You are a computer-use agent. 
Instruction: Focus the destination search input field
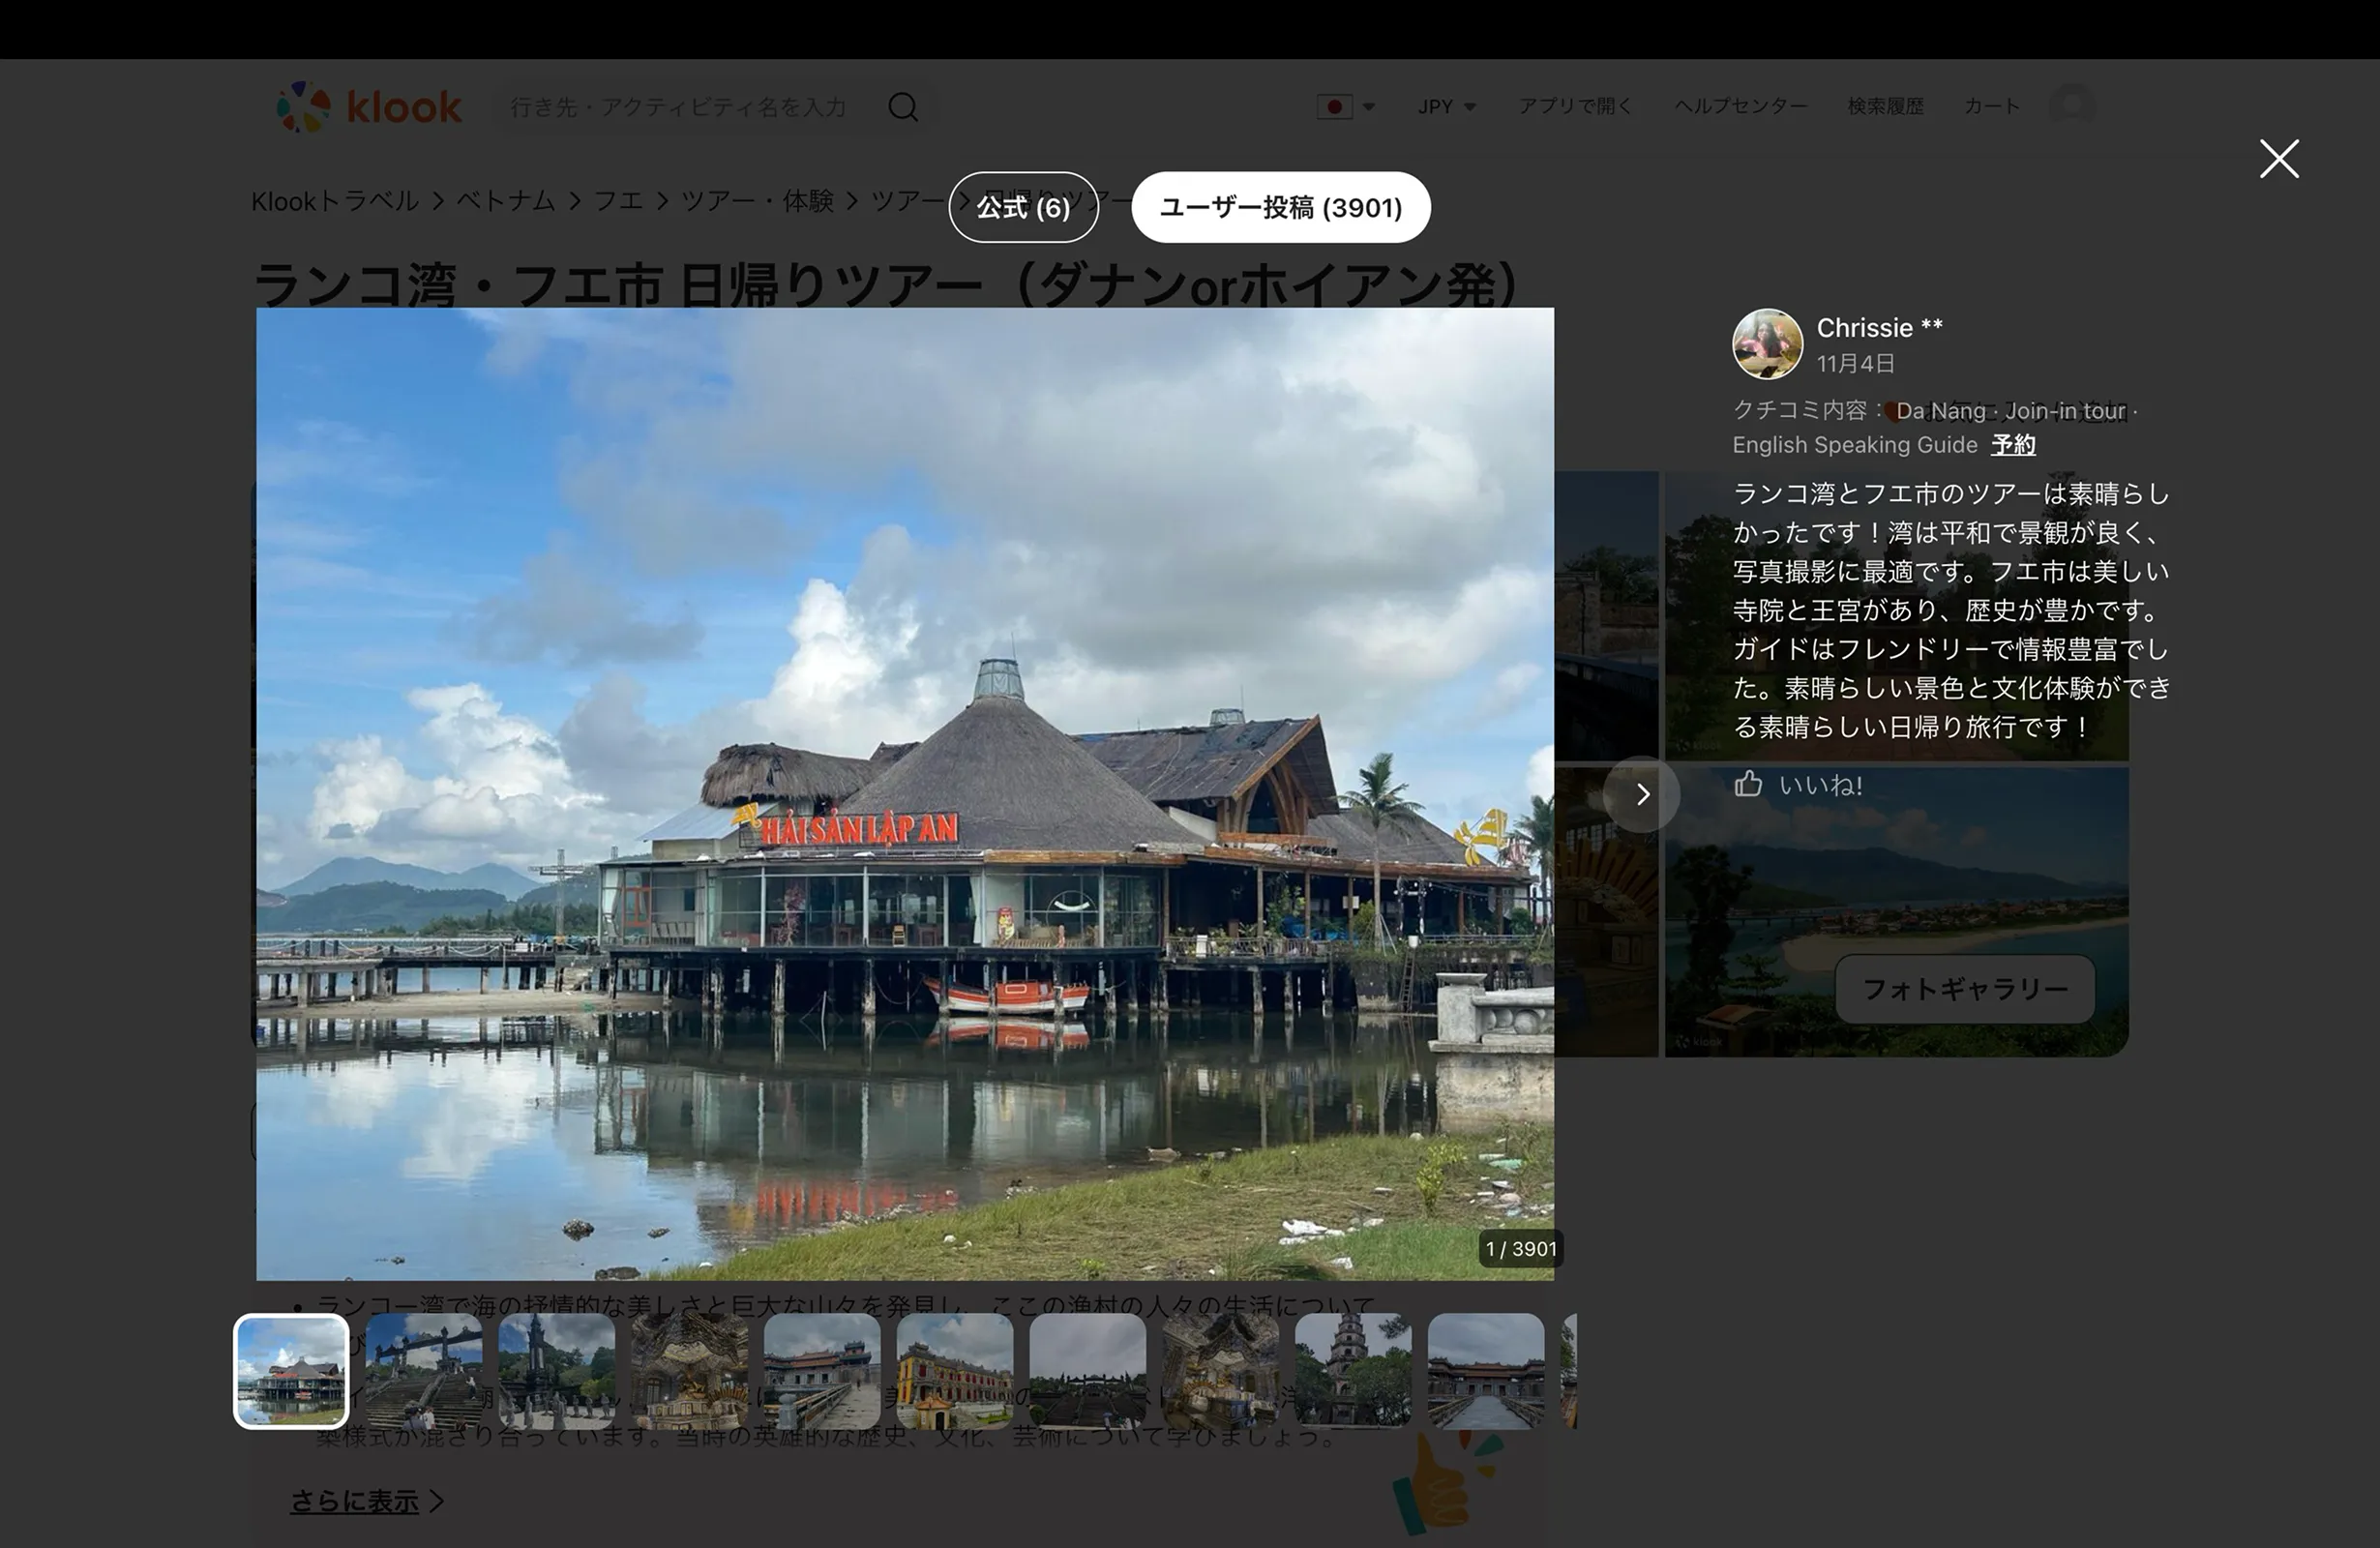coord(679,107)
